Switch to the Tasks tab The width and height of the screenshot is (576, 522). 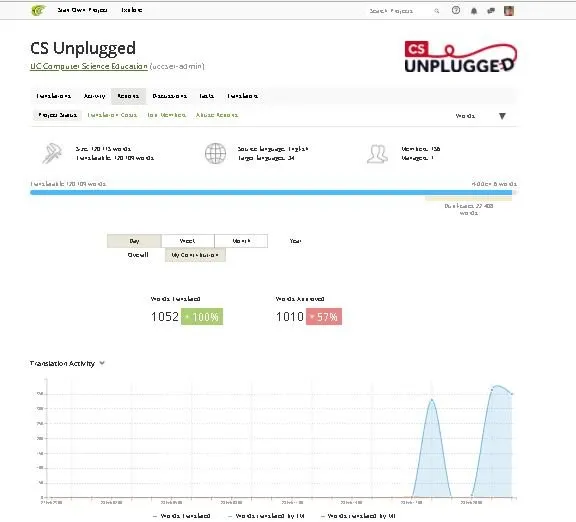(x=206, y=96)
